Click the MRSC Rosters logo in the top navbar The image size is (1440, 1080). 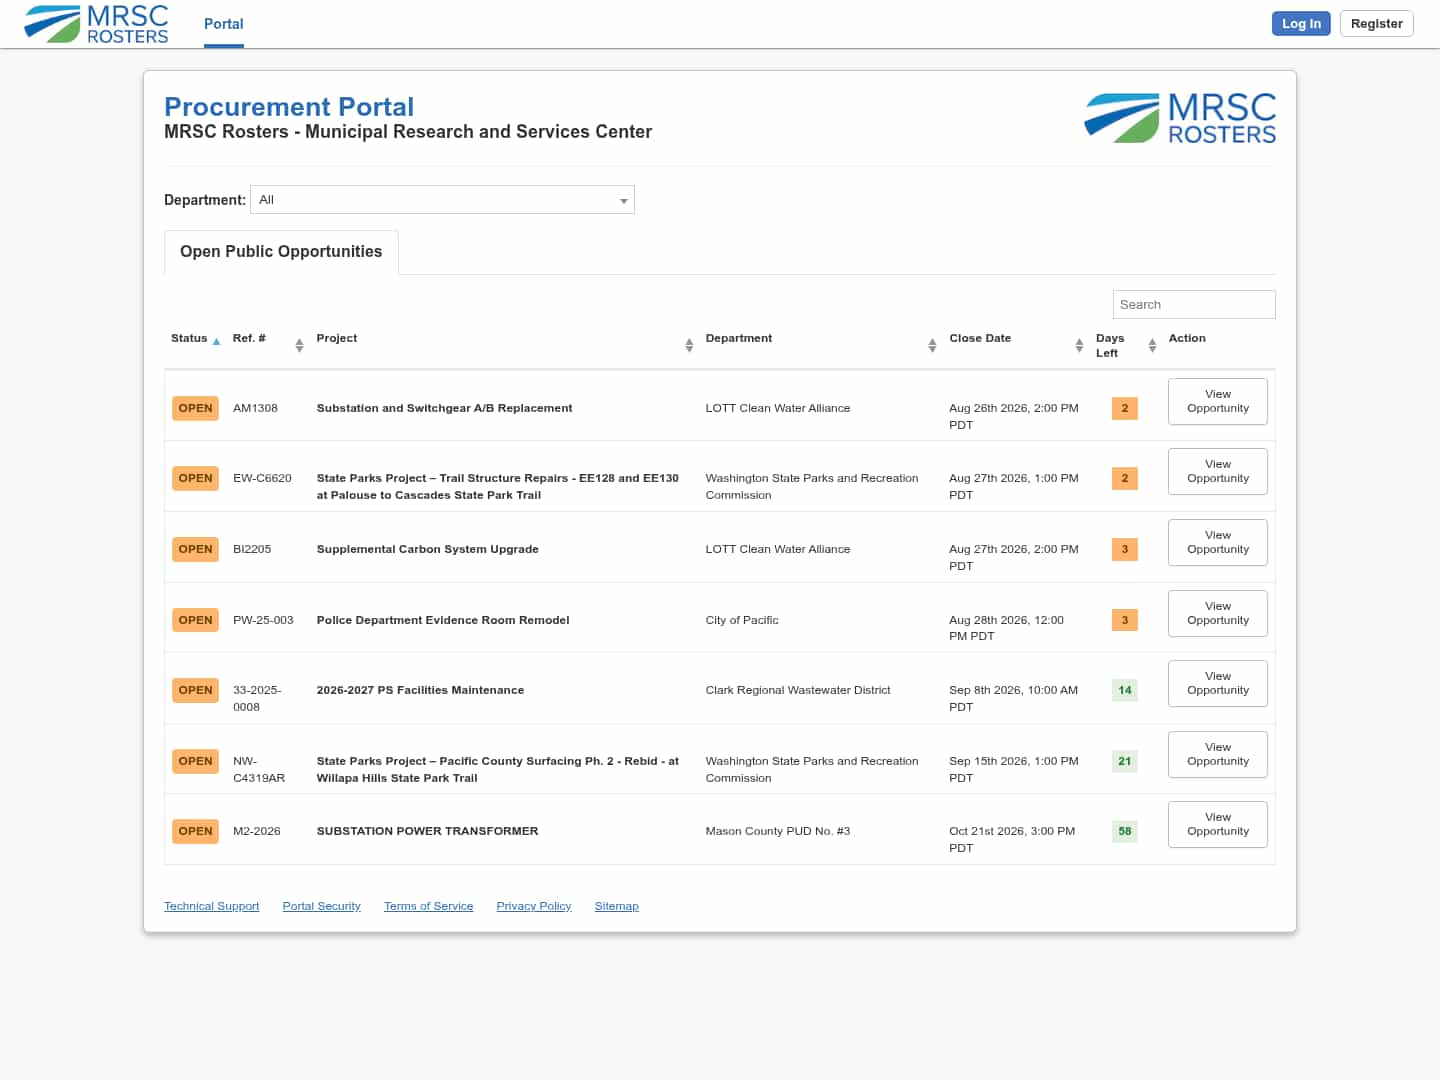96,24
